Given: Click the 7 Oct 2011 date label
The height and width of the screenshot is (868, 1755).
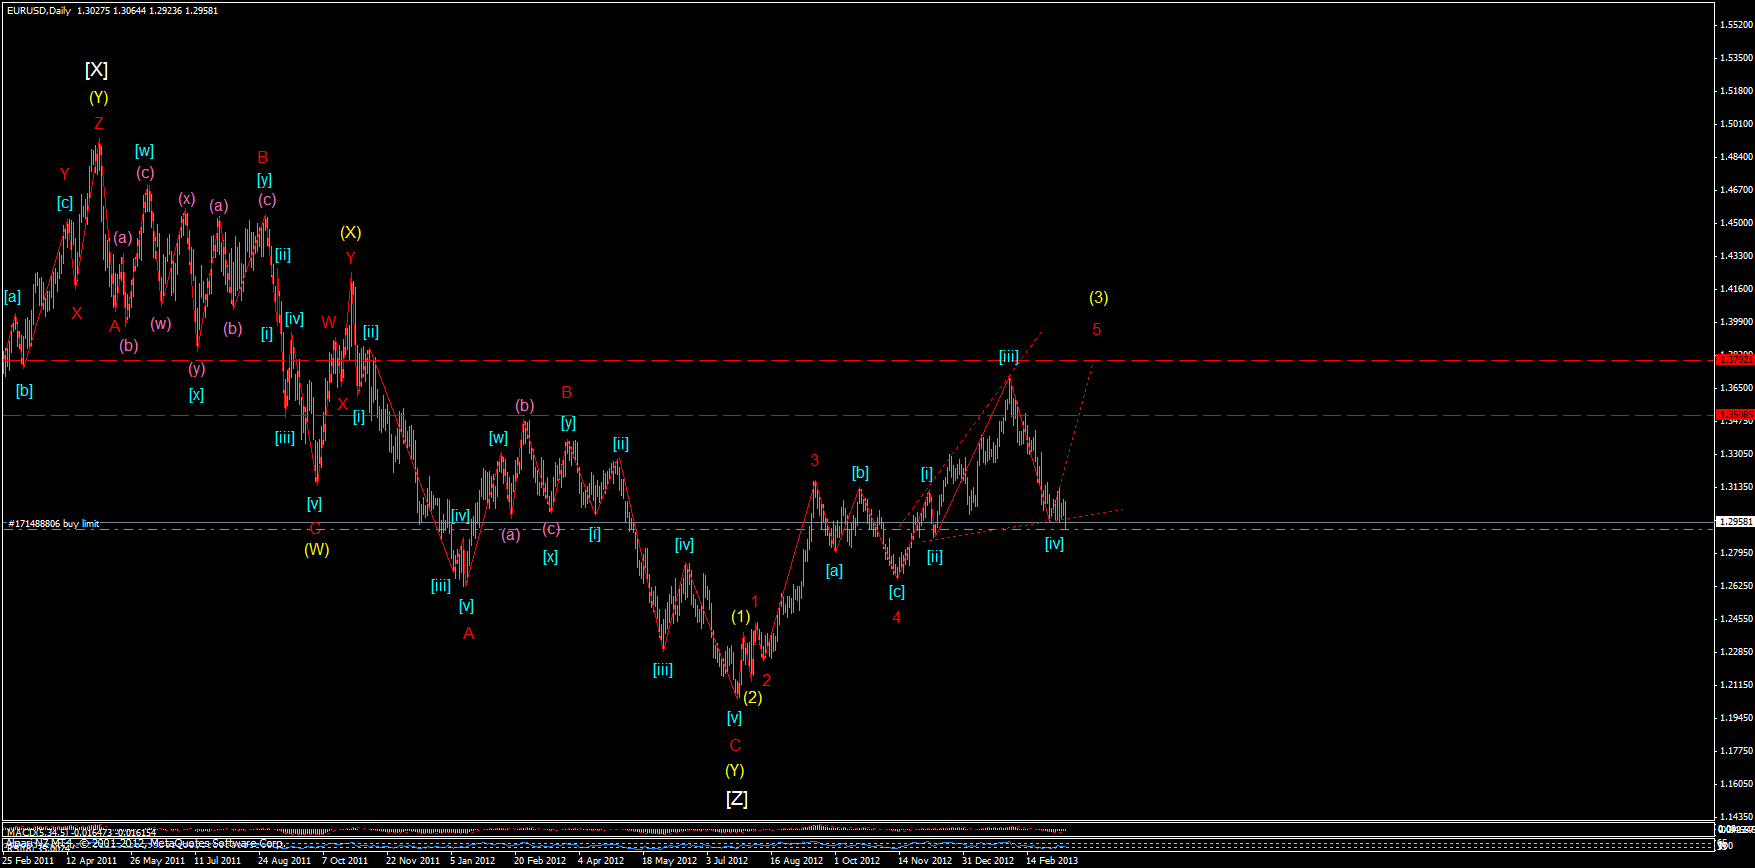Looking at the screenshot, I should pyautogui.click(x=345, y=861).
